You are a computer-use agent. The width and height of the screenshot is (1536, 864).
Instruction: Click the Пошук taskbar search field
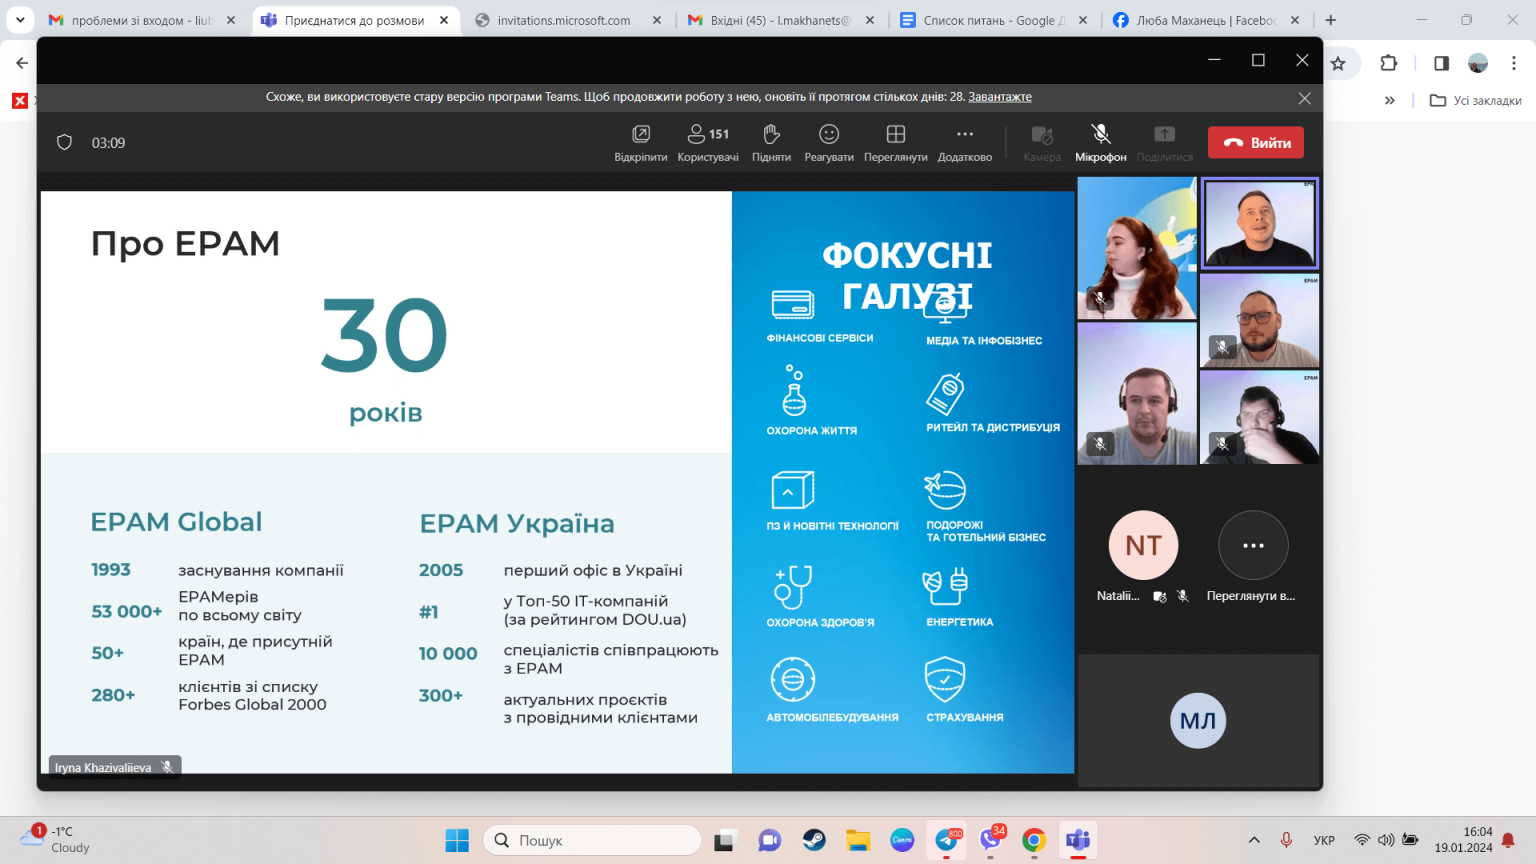592,840
